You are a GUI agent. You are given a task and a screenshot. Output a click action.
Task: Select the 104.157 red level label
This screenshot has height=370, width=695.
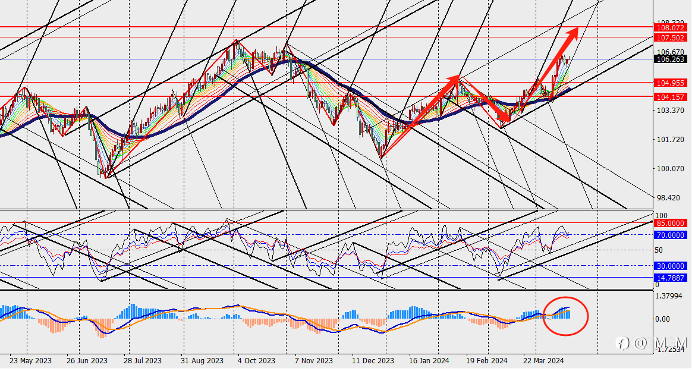click(670, 97)
